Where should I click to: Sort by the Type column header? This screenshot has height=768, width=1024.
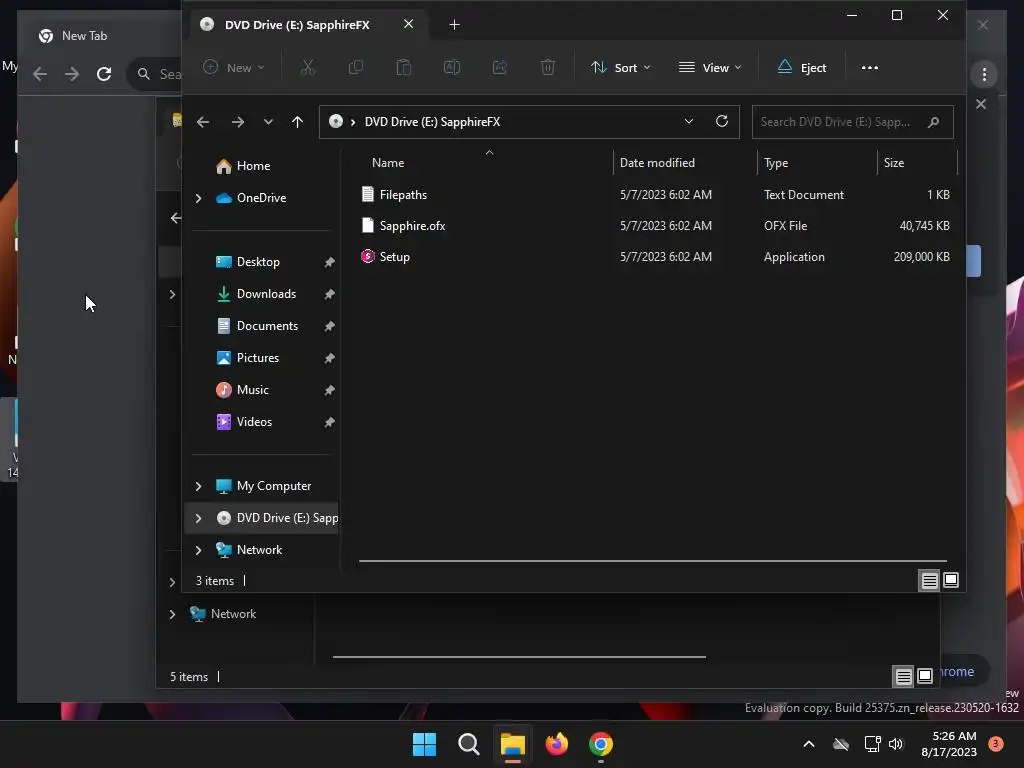(776, 163)
